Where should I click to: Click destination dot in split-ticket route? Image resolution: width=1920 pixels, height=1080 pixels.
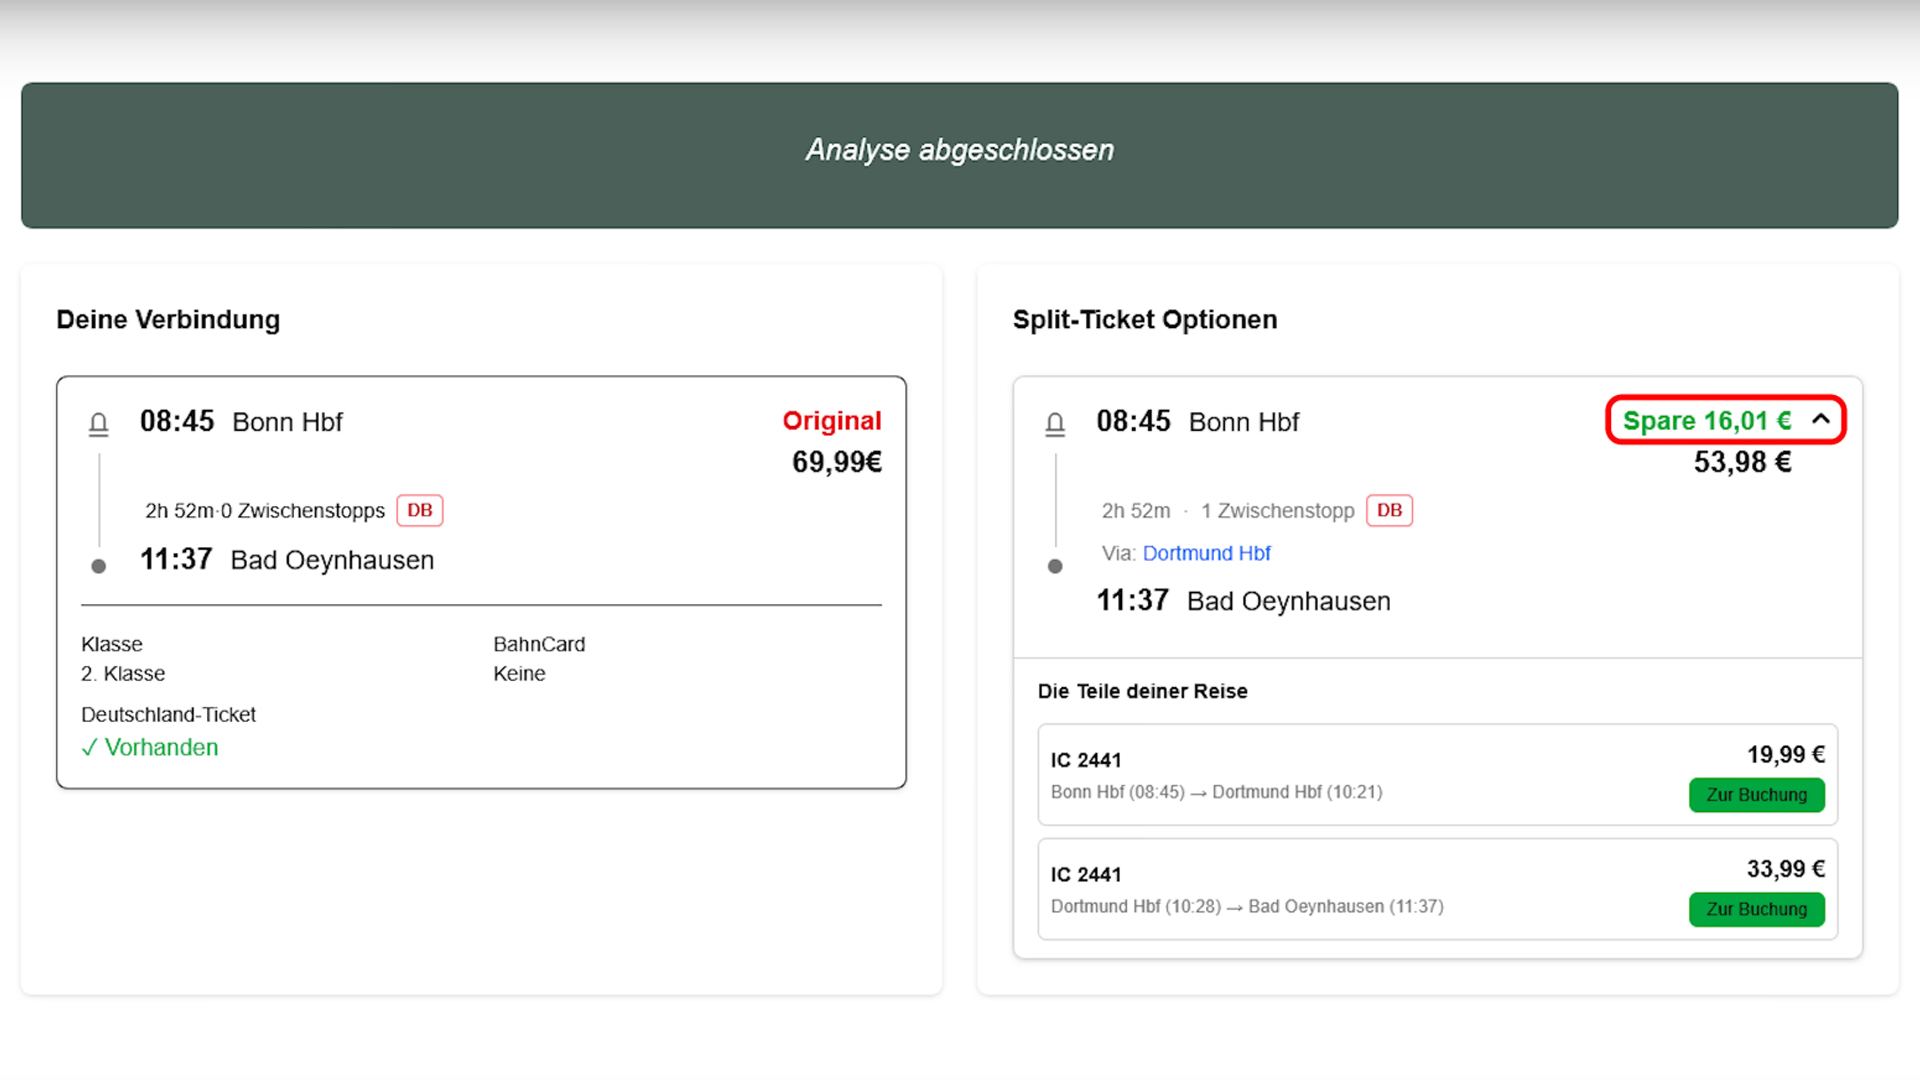pyautogui.click(x=1055, y=566)
